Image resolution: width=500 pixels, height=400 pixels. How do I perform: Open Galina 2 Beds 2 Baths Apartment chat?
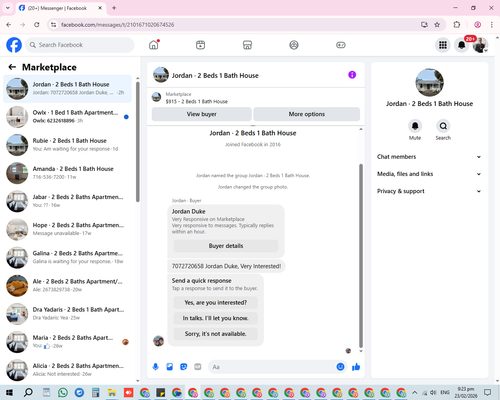coord(68,257)
